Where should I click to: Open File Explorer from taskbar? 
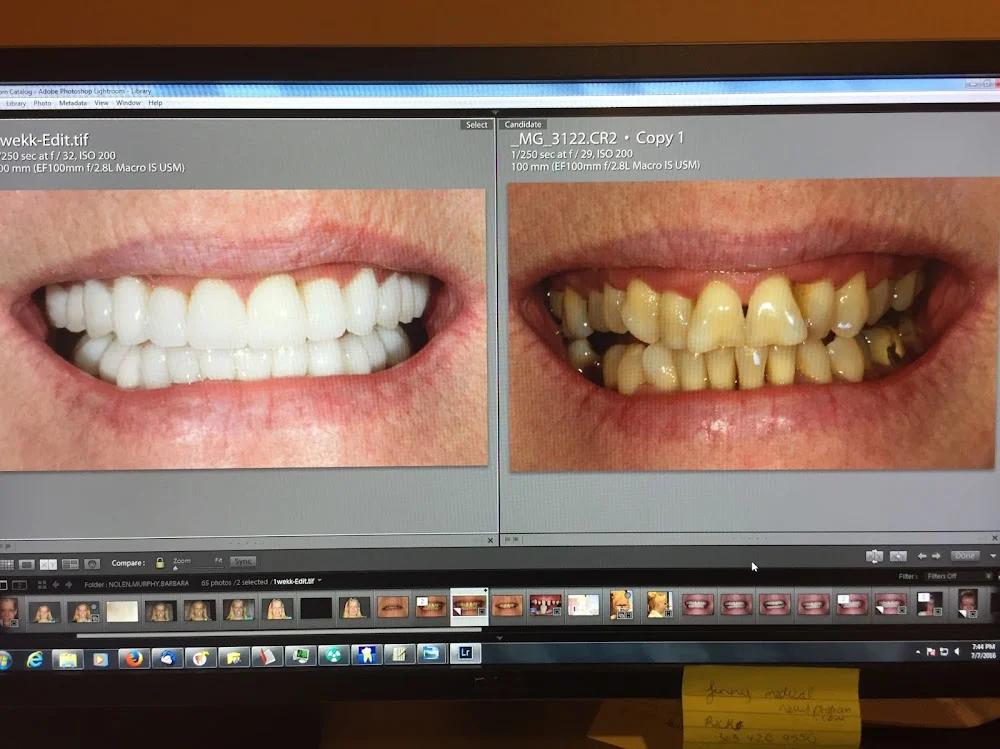point(68,658)
